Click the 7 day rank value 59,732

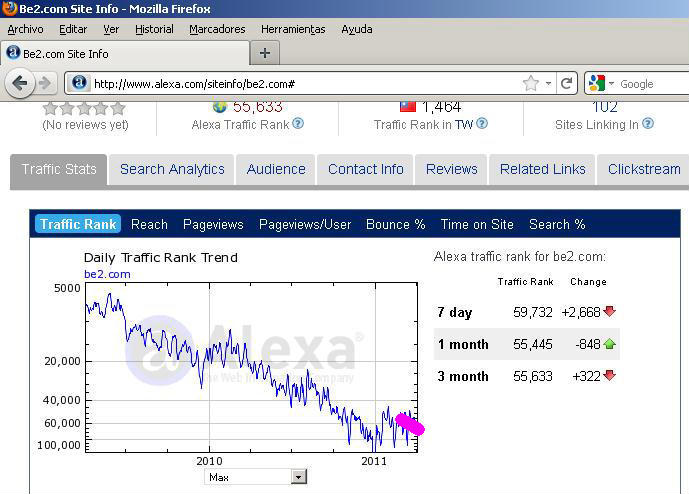533,312
